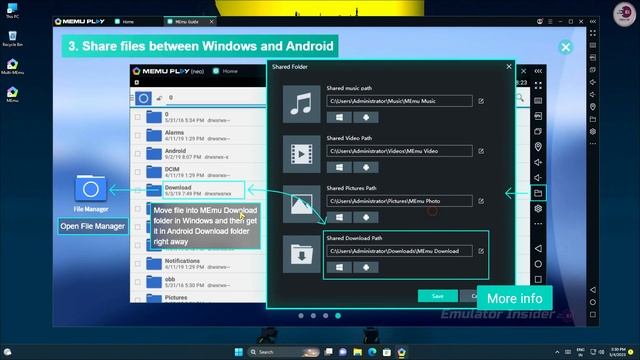
Task: Select the MEmu Guide tab
Action: [x=186, y=22]
